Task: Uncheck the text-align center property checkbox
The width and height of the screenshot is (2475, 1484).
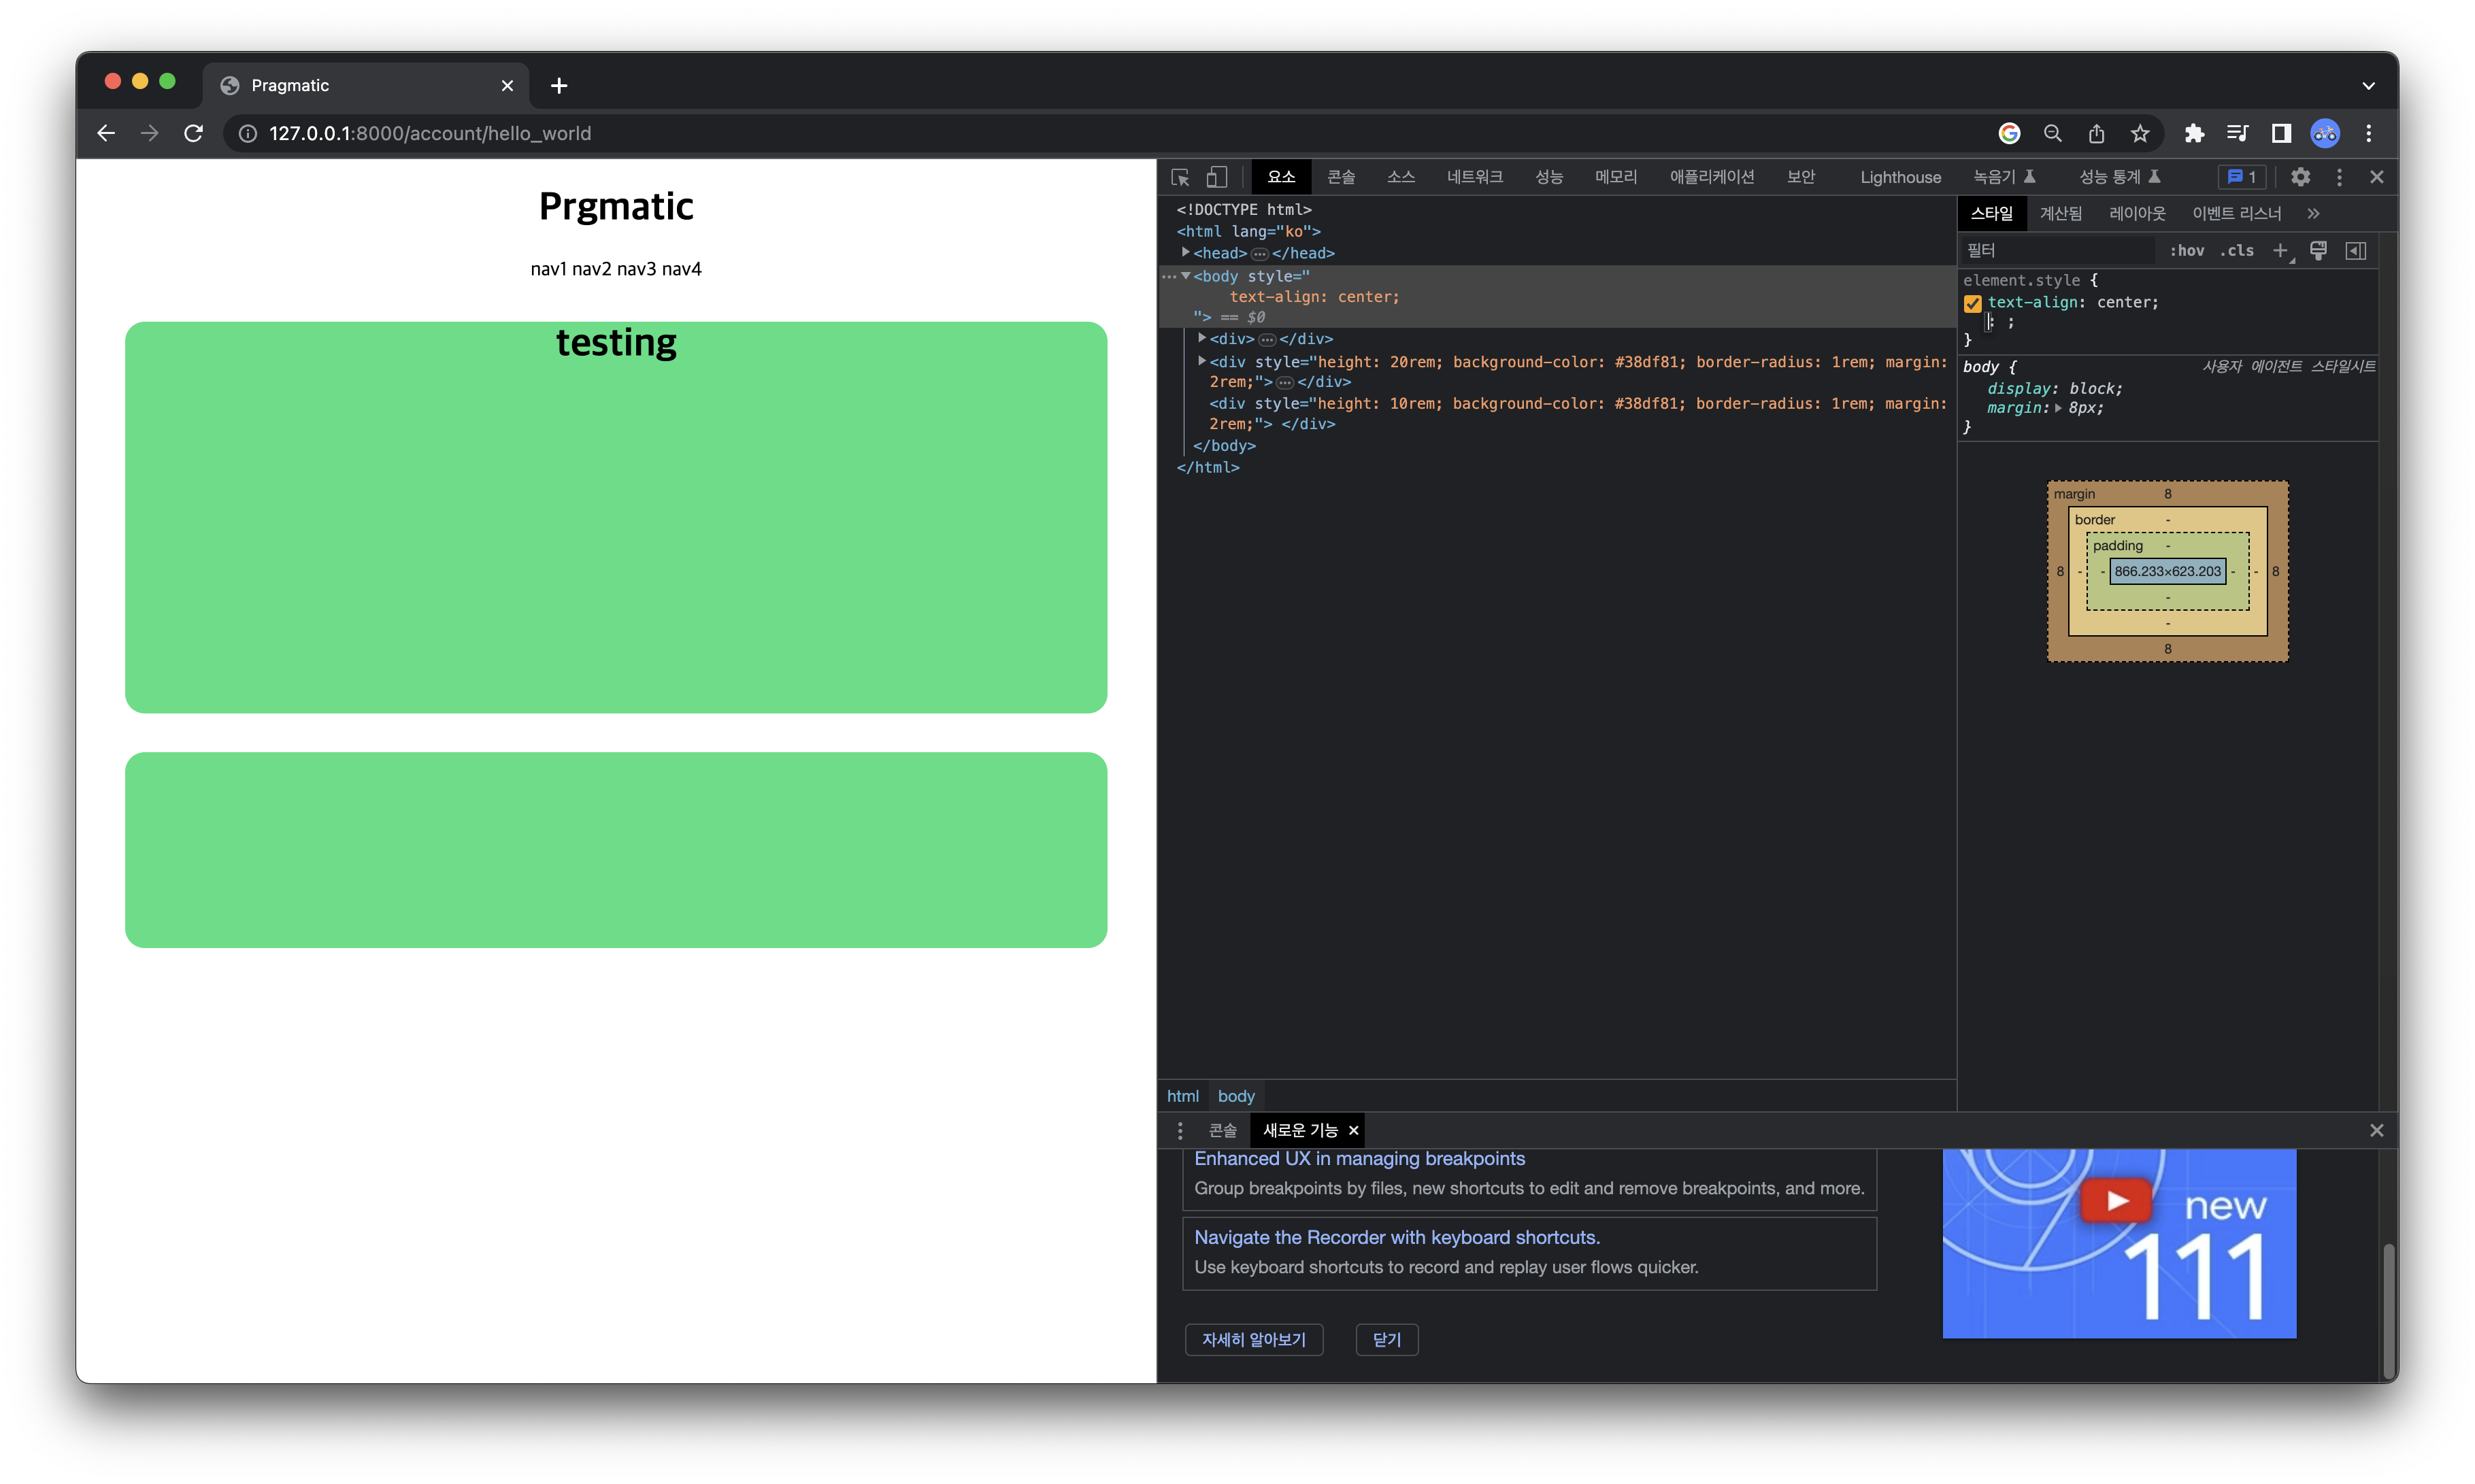Action: pyautogui.click(x=1973, y=303)
